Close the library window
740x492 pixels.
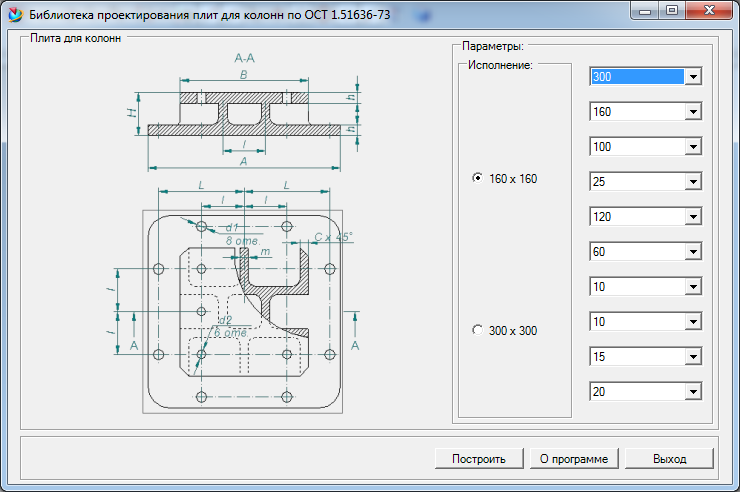[x=709, y=10]
